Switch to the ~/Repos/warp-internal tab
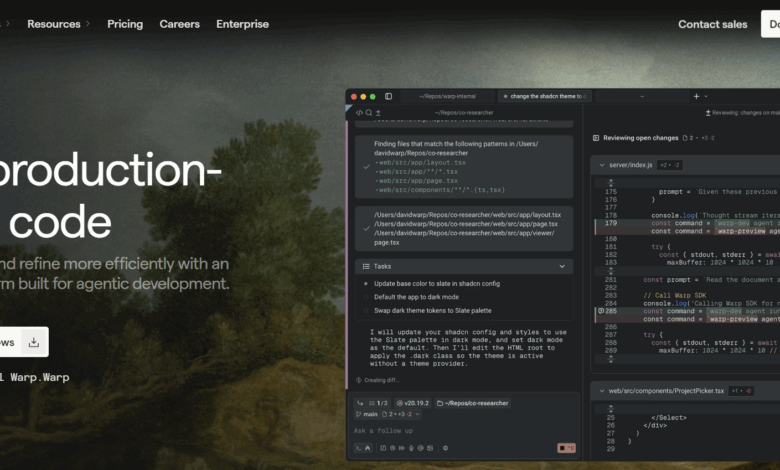This screenshot has height=470, width=780. [449, 96]
